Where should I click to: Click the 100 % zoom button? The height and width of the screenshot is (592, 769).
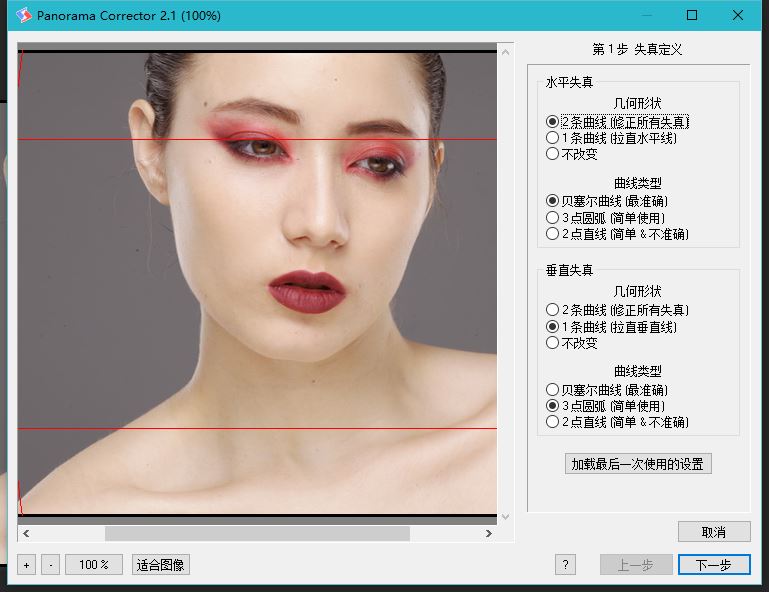pos(94,565)
